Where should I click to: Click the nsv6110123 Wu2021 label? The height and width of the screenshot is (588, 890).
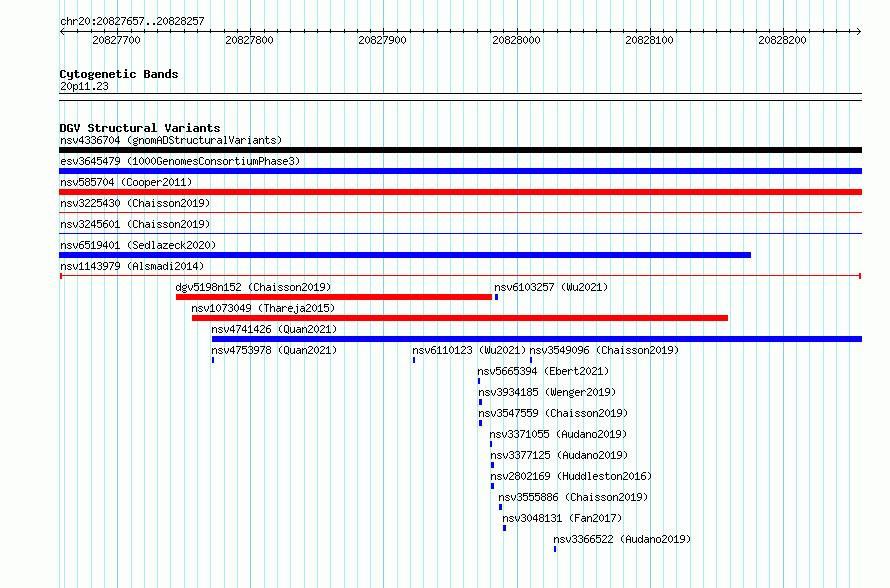click(469, 350)
